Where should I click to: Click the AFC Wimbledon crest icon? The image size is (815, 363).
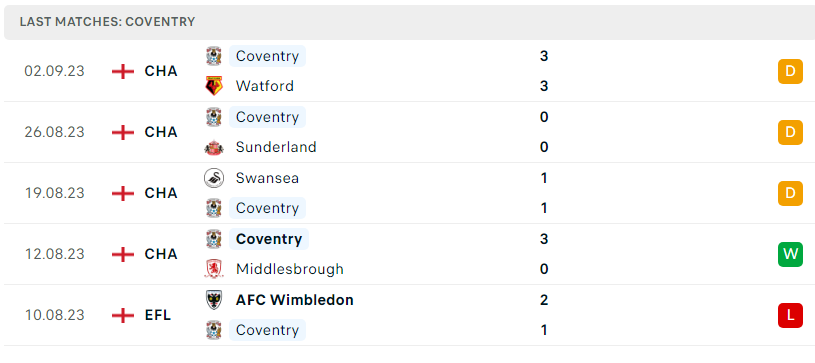[x=214, y=300]
